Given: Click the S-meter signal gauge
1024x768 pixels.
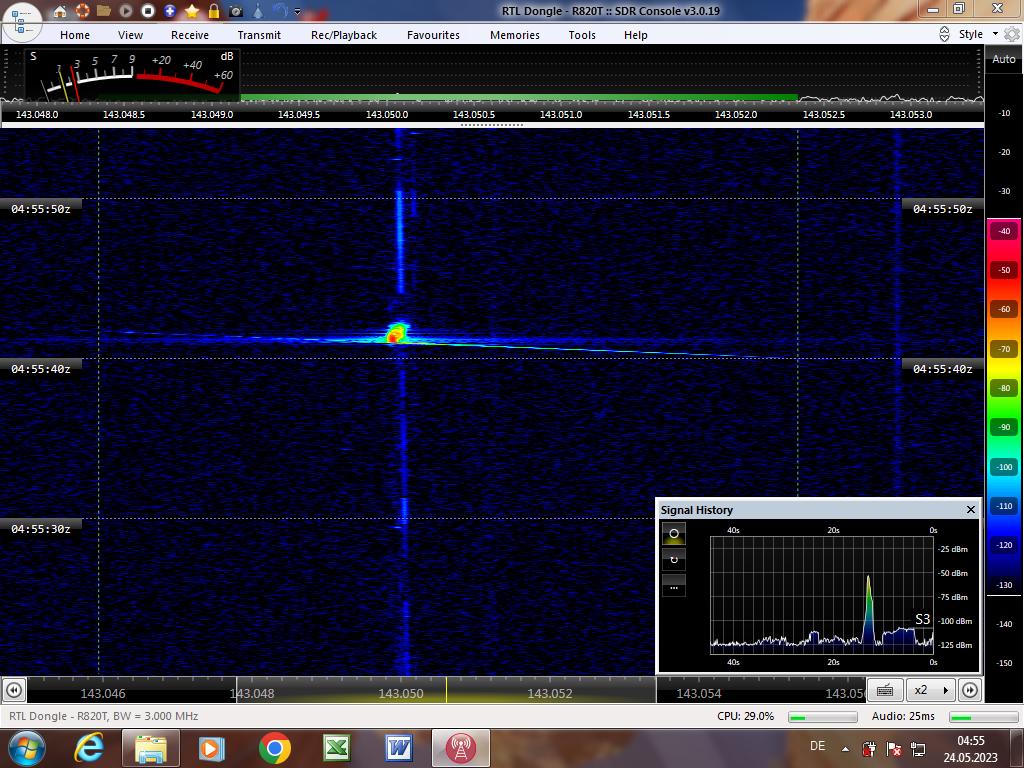Looking at the screenshot, I should point(133,75).
